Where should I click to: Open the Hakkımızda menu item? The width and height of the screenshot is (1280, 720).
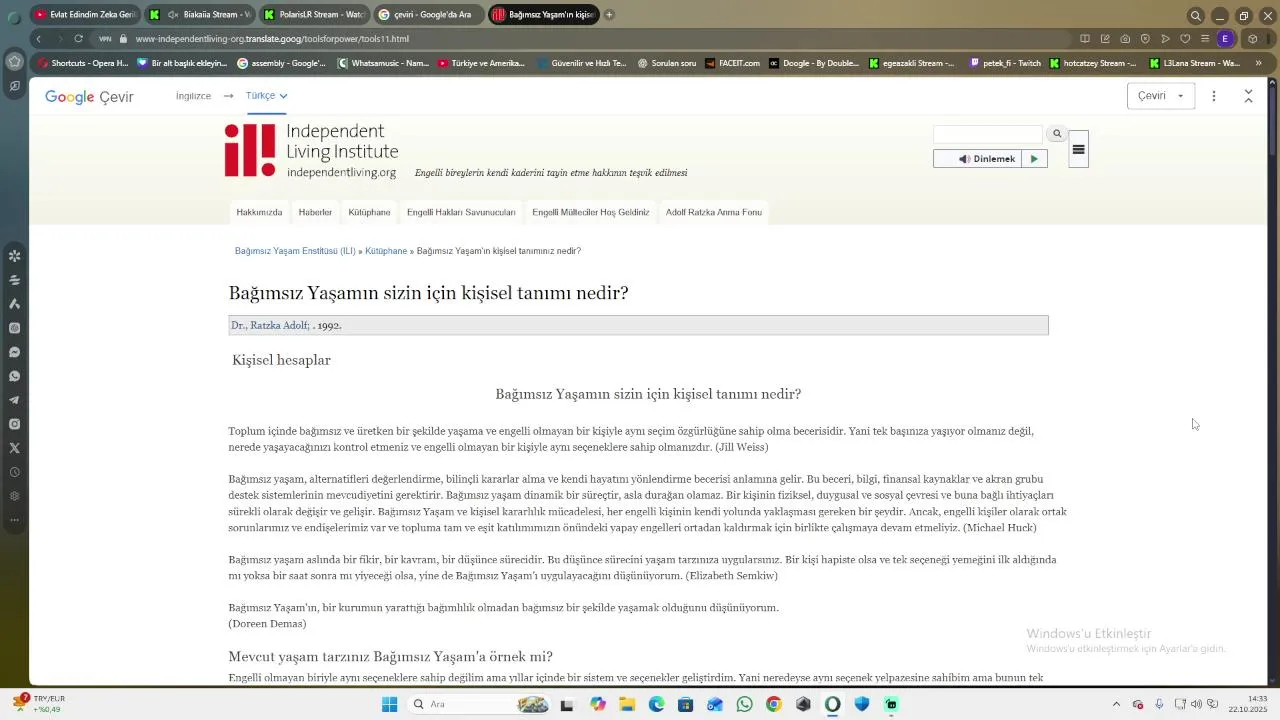click(259, 212)
